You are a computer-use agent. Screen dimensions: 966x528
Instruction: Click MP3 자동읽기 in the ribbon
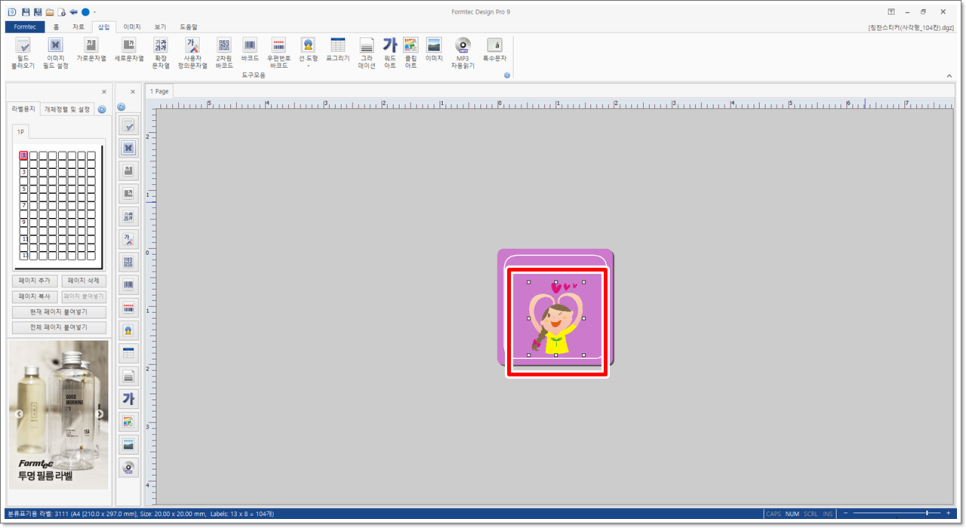point(463,52)
